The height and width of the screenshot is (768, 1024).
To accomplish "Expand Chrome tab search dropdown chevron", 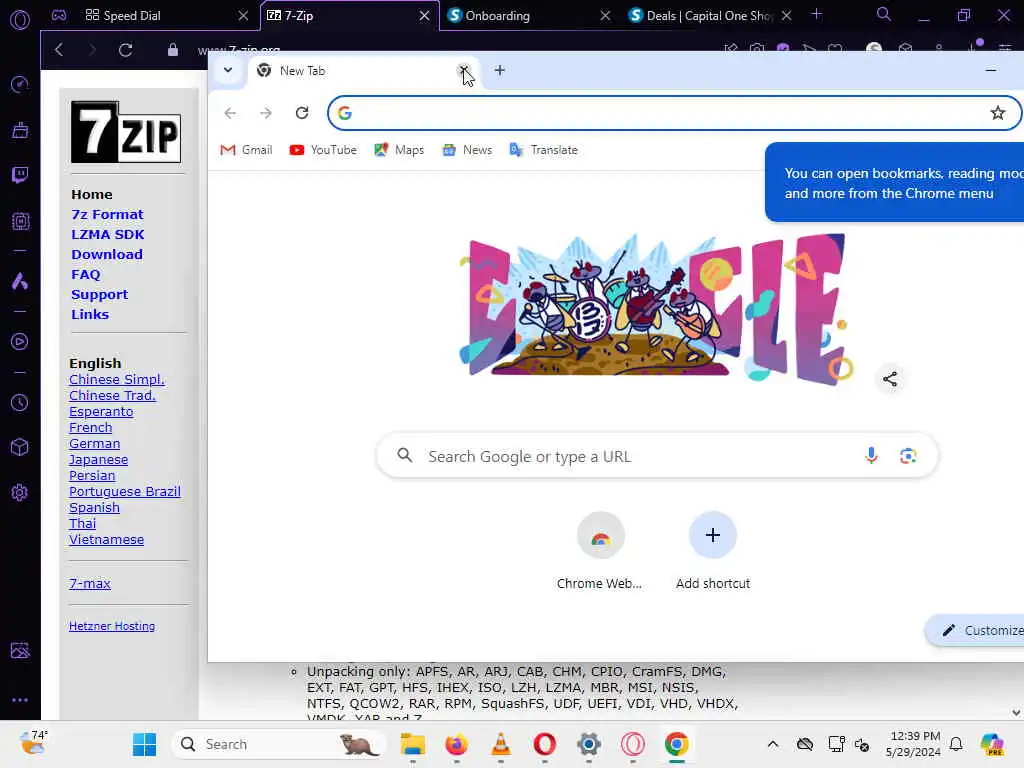I will pyautogui.click(x=228, y=71).
